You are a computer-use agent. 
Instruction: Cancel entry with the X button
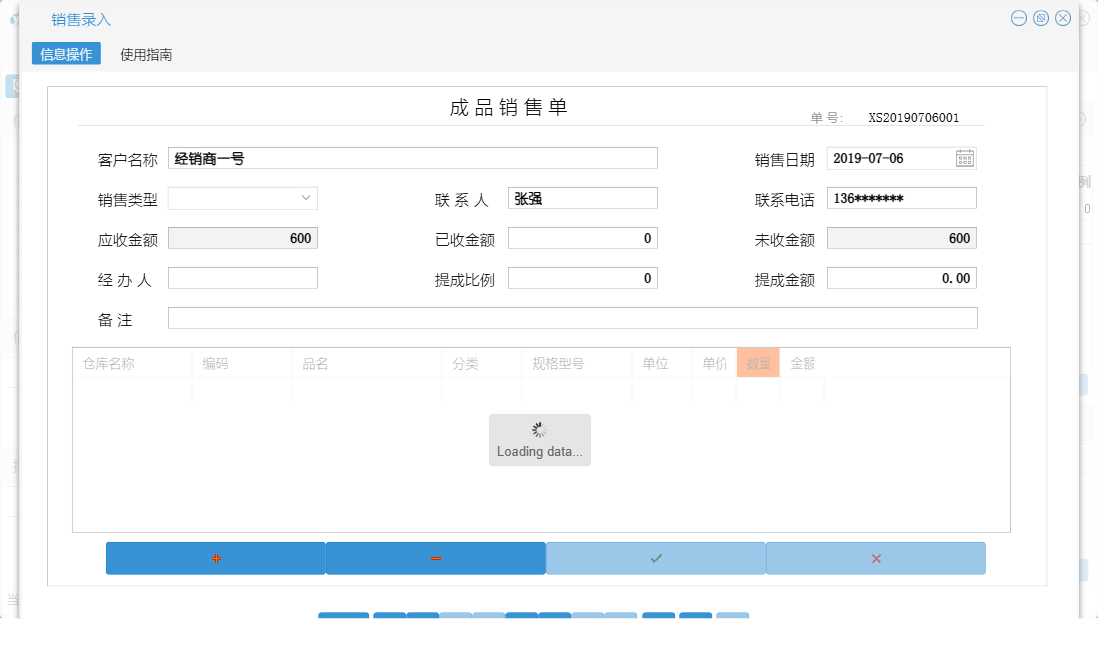[x=875, y=558]
